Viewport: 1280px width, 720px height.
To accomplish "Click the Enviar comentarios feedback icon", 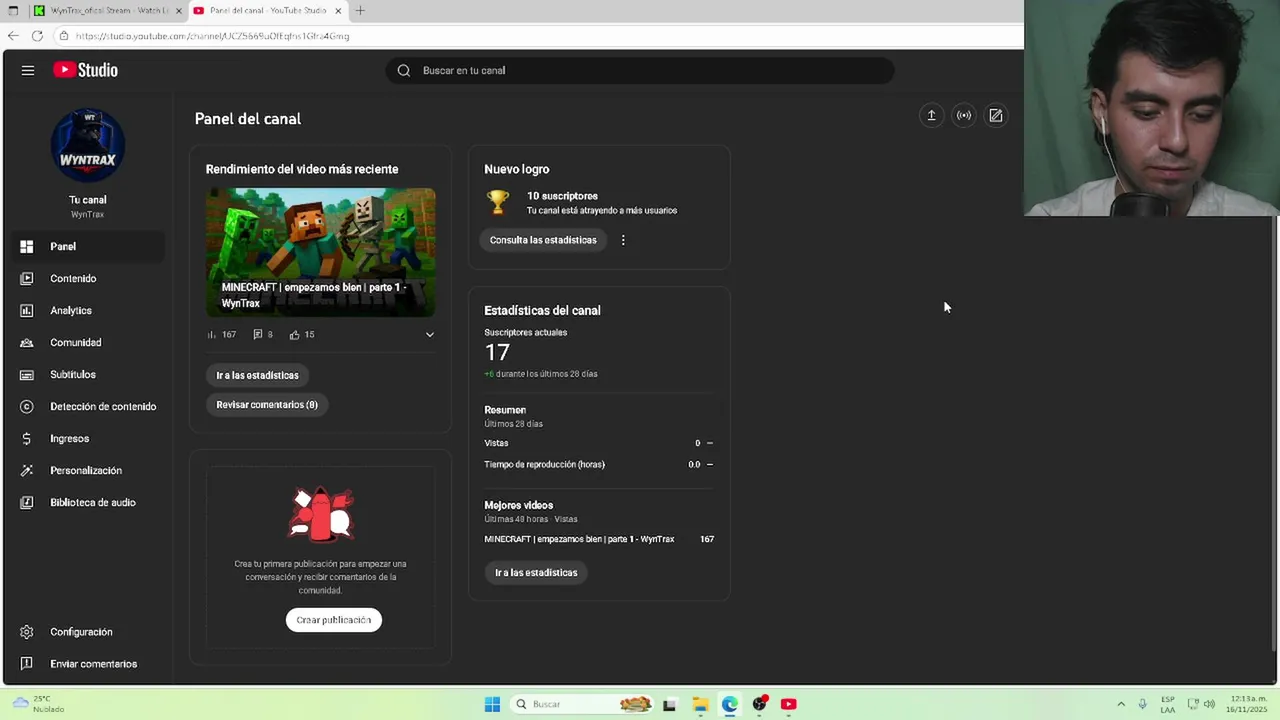I will click(27, 664).
